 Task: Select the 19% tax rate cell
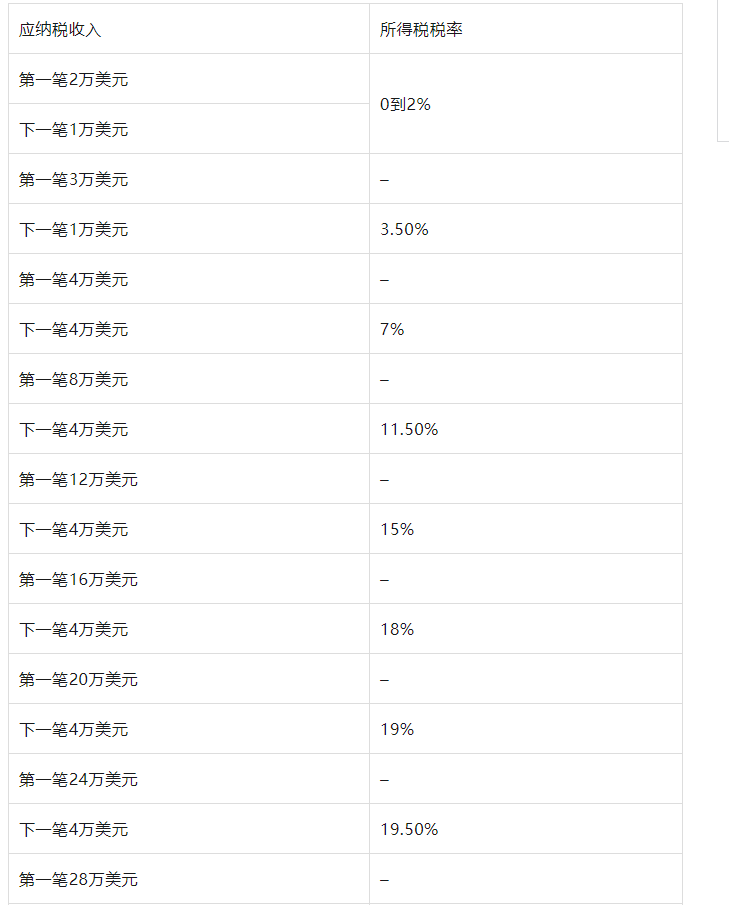pyautogui.click(x=526, y=729)
